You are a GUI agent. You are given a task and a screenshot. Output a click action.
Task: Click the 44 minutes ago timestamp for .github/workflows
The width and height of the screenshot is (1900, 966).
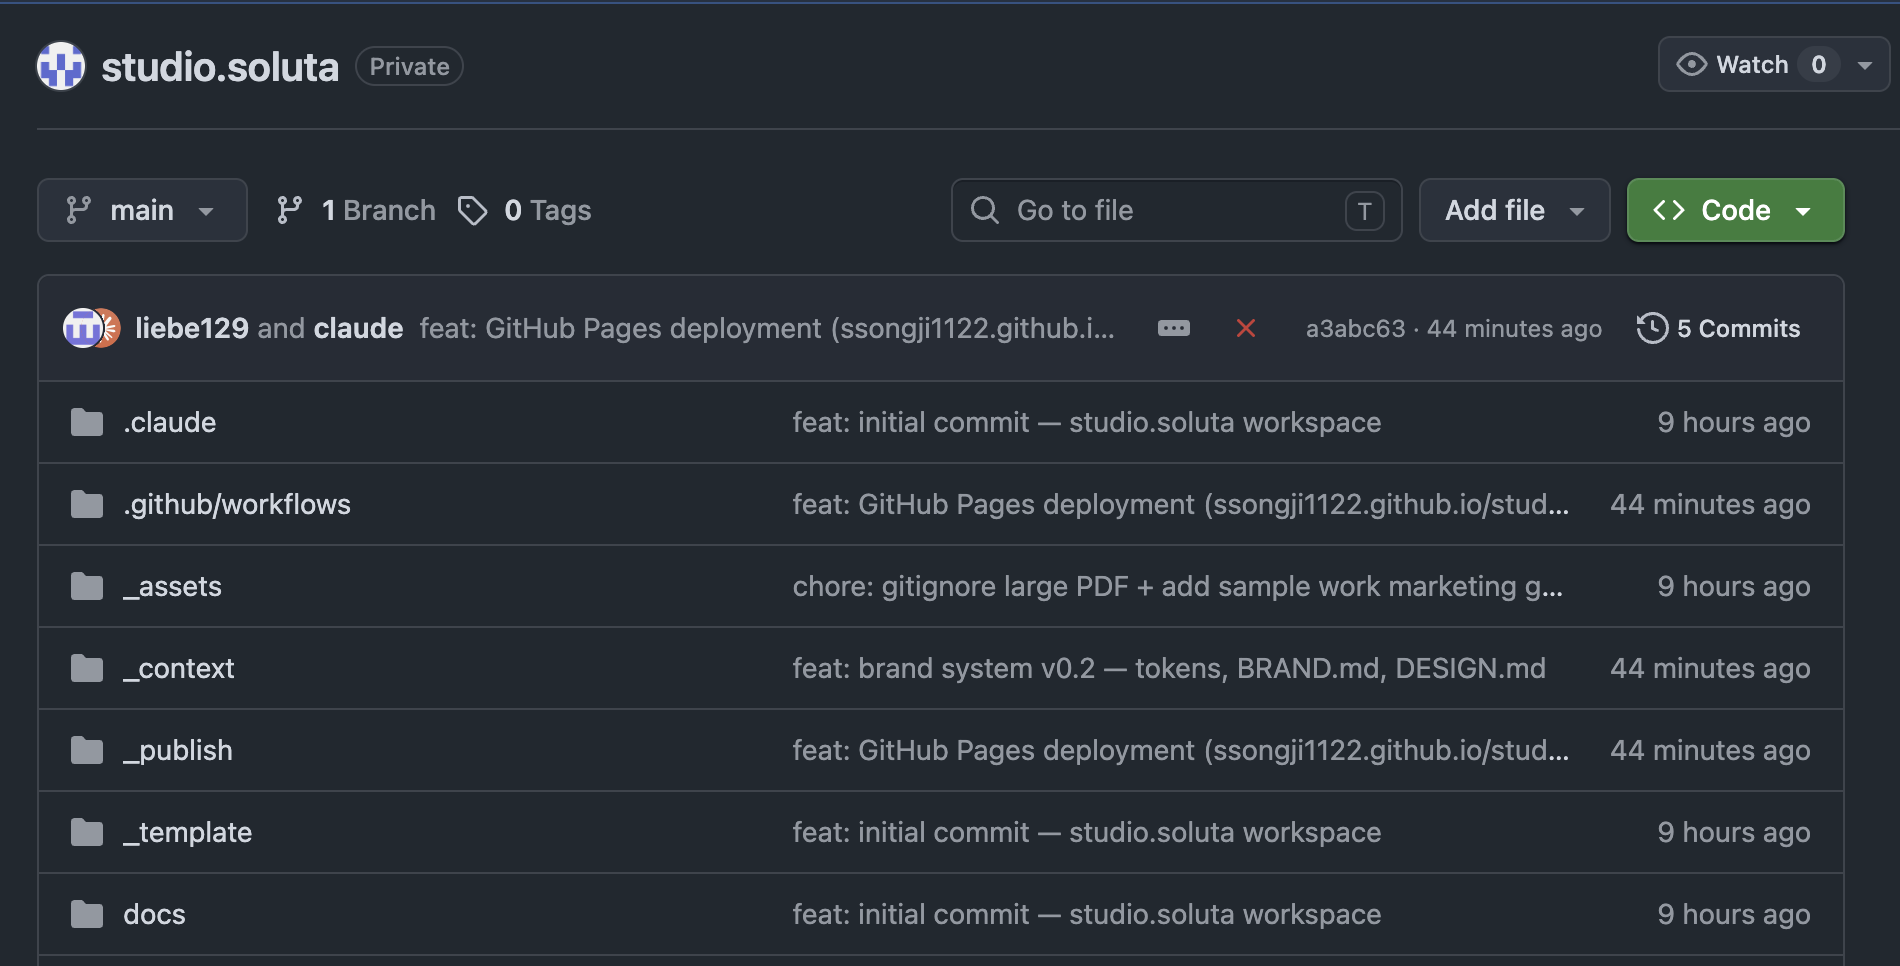[1710, 504]
